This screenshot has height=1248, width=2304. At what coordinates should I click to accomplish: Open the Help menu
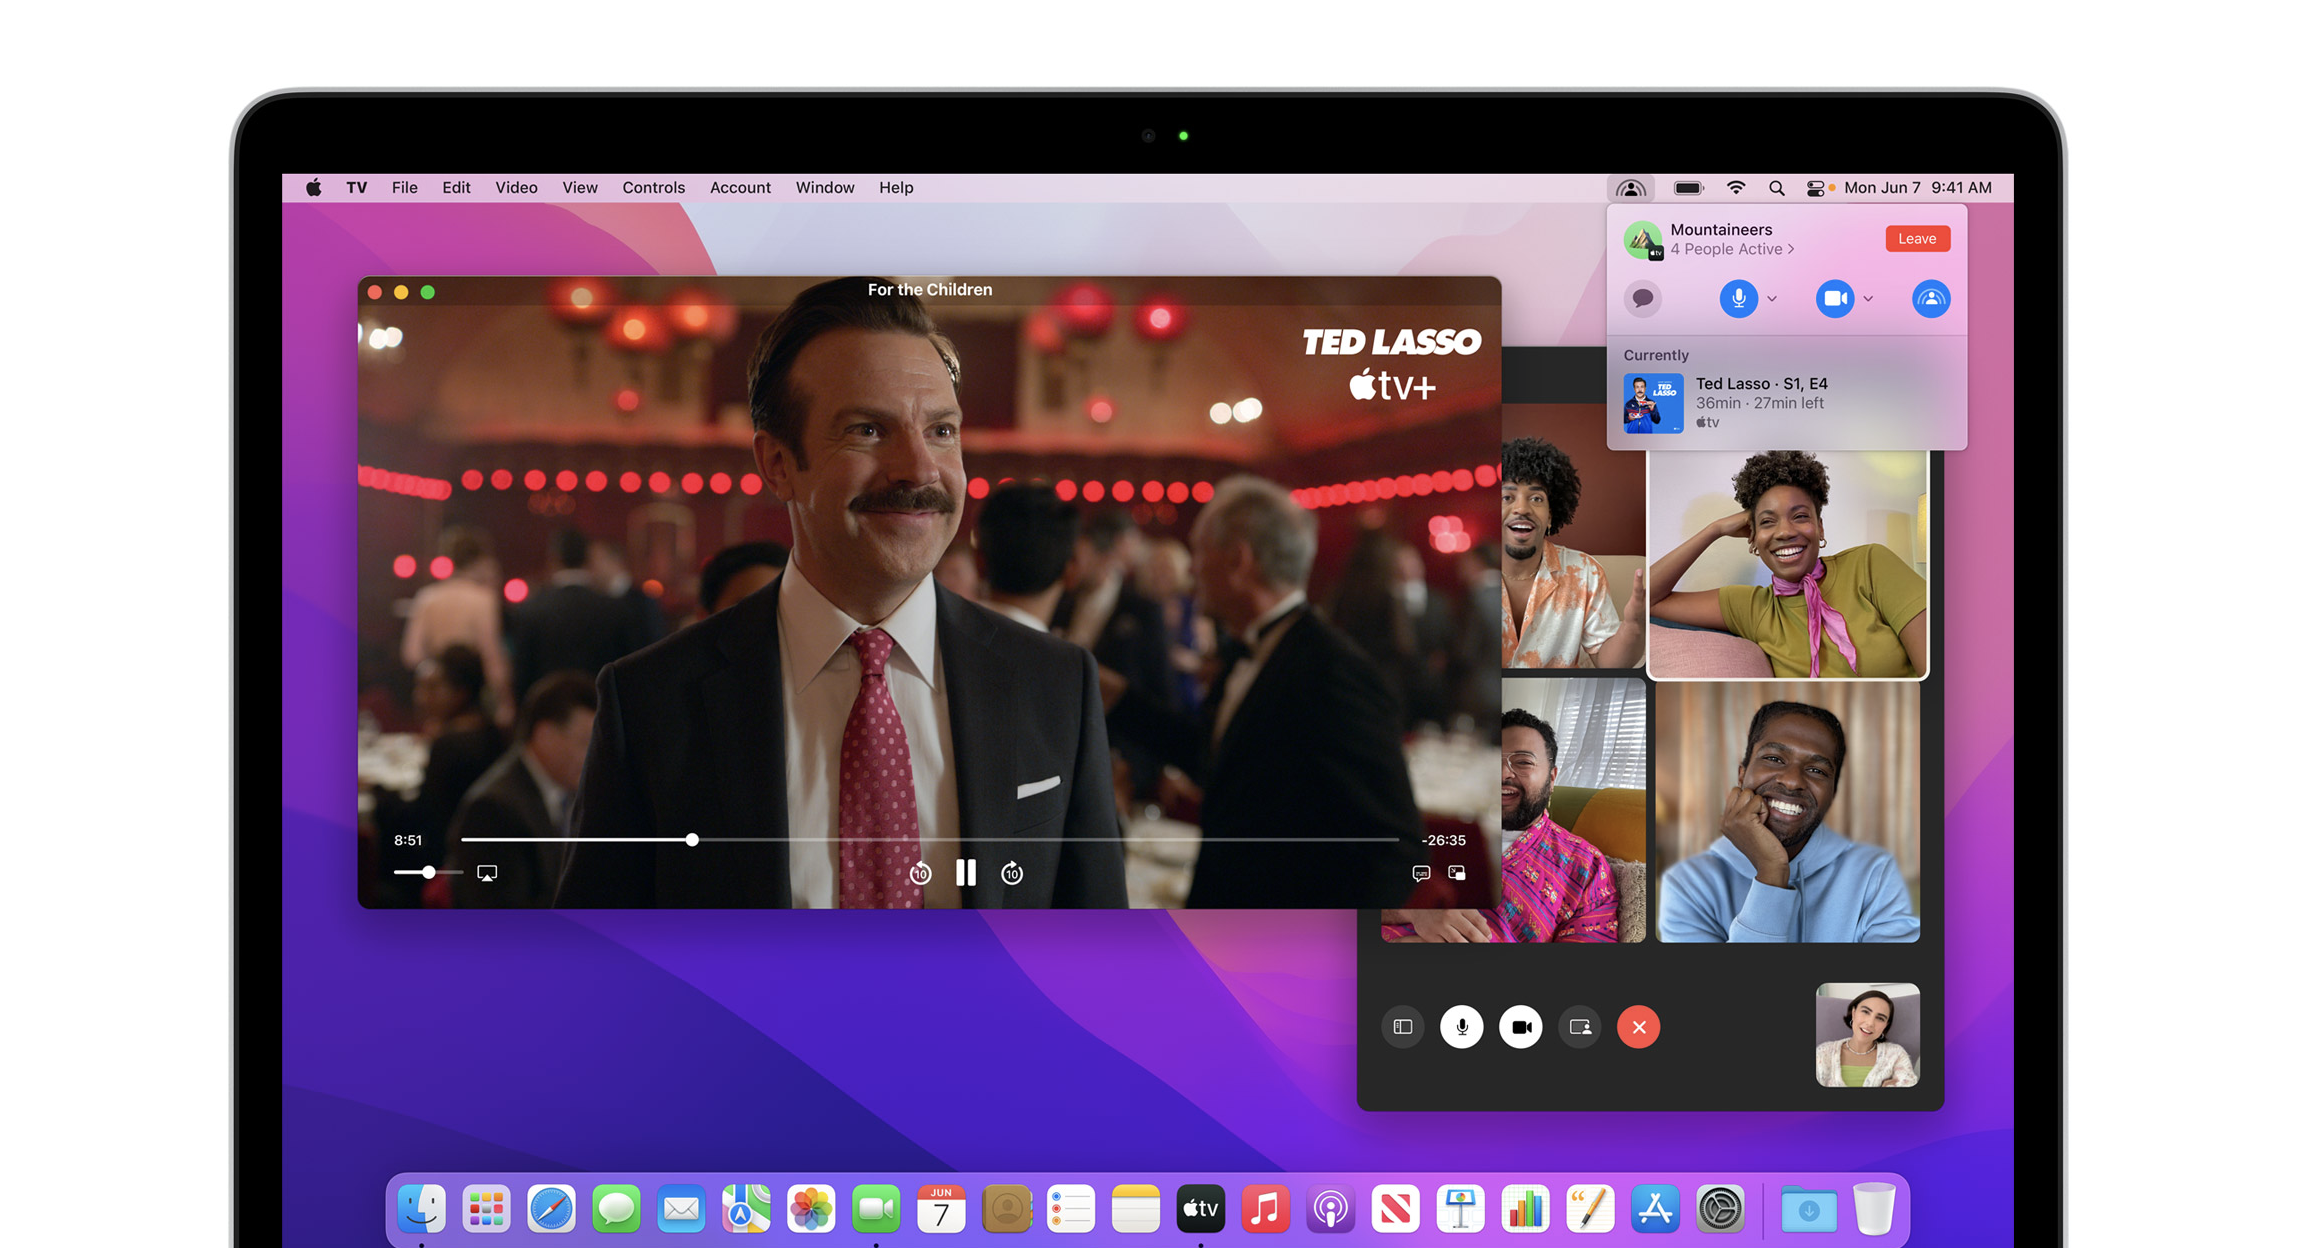896,188
